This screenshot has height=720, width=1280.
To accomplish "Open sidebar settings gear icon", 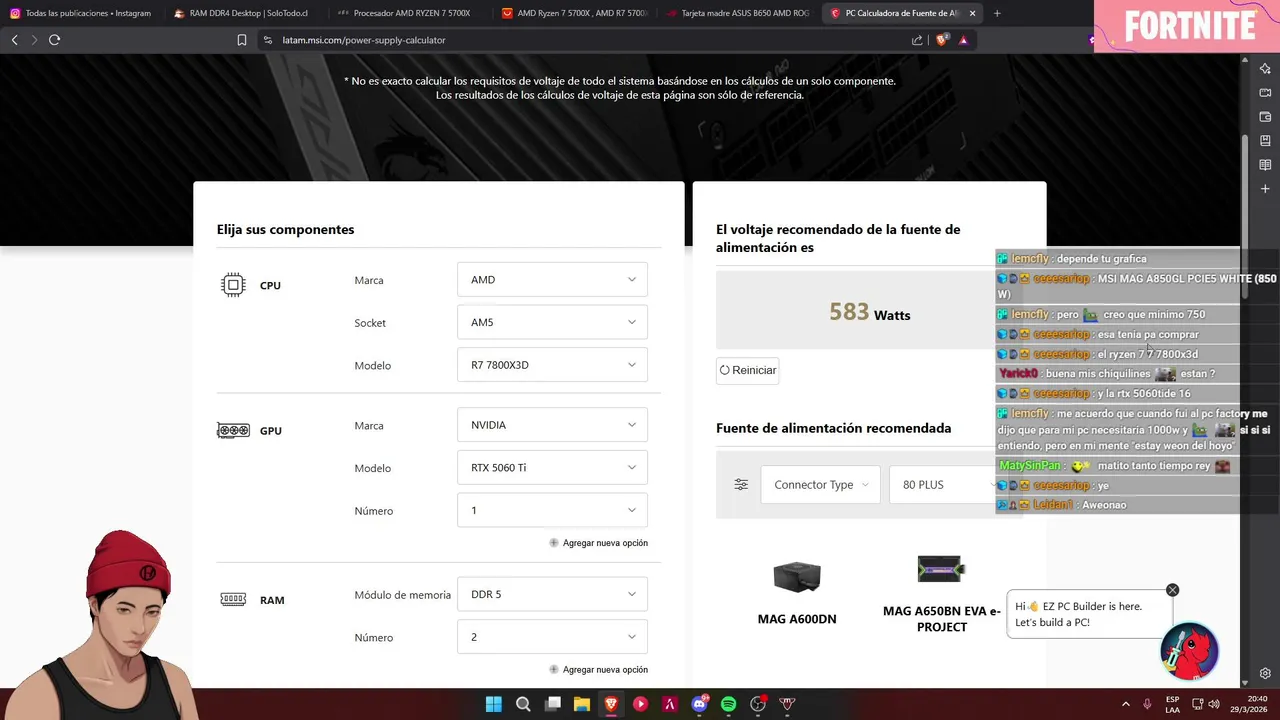I will tap(1265, 673).
